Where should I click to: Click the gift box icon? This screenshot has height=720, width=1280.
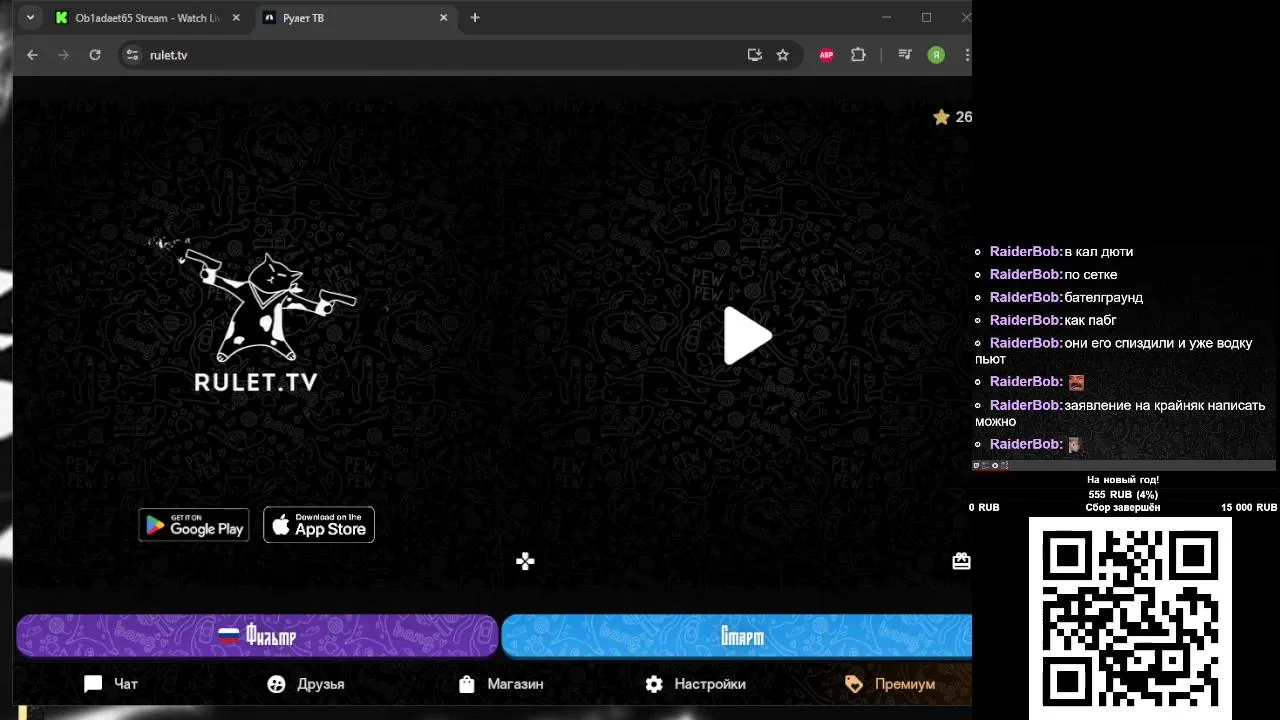coord(961,561)
